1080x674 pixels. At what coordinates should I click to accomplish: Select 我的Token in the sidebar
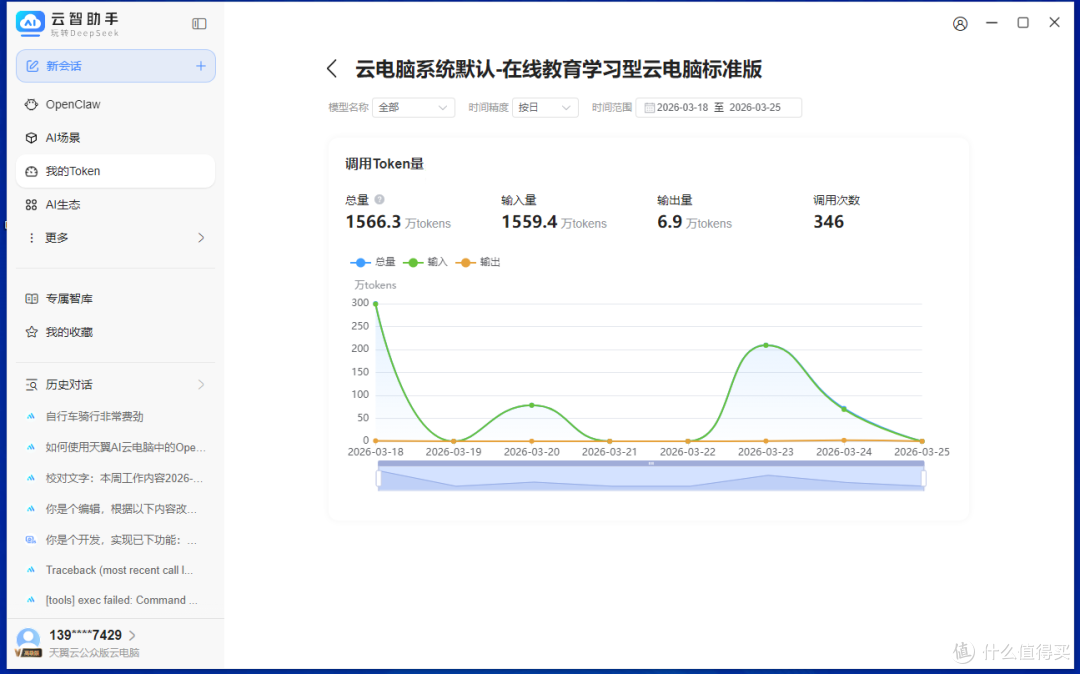click(x=115, y=171)
